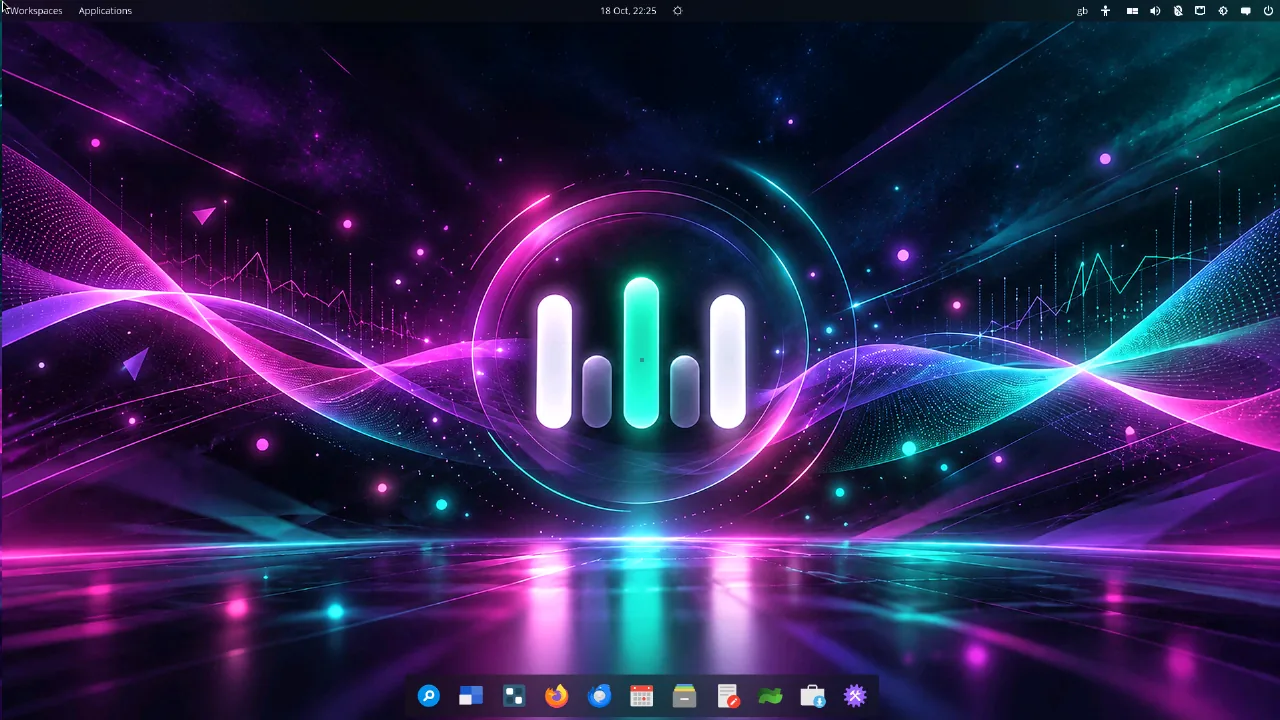Open the software store from the dock
The image size is (1280, 720).
coord(812,696)
